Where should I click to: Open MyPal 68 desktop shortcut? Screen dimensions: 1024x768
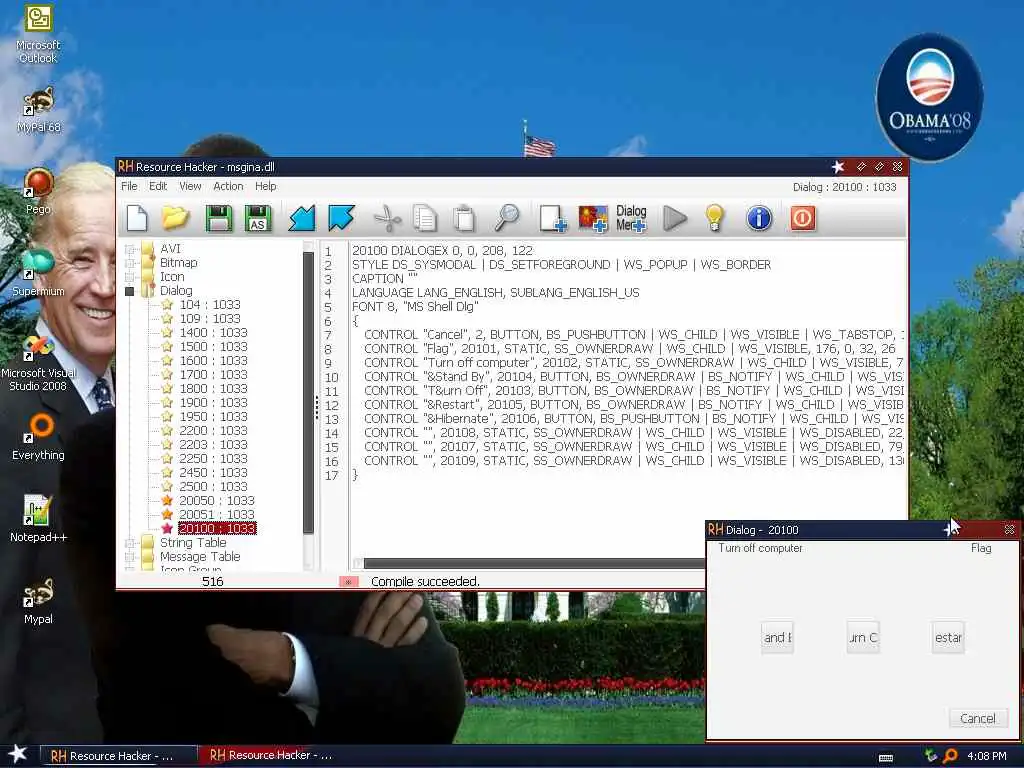coord(39,110)
